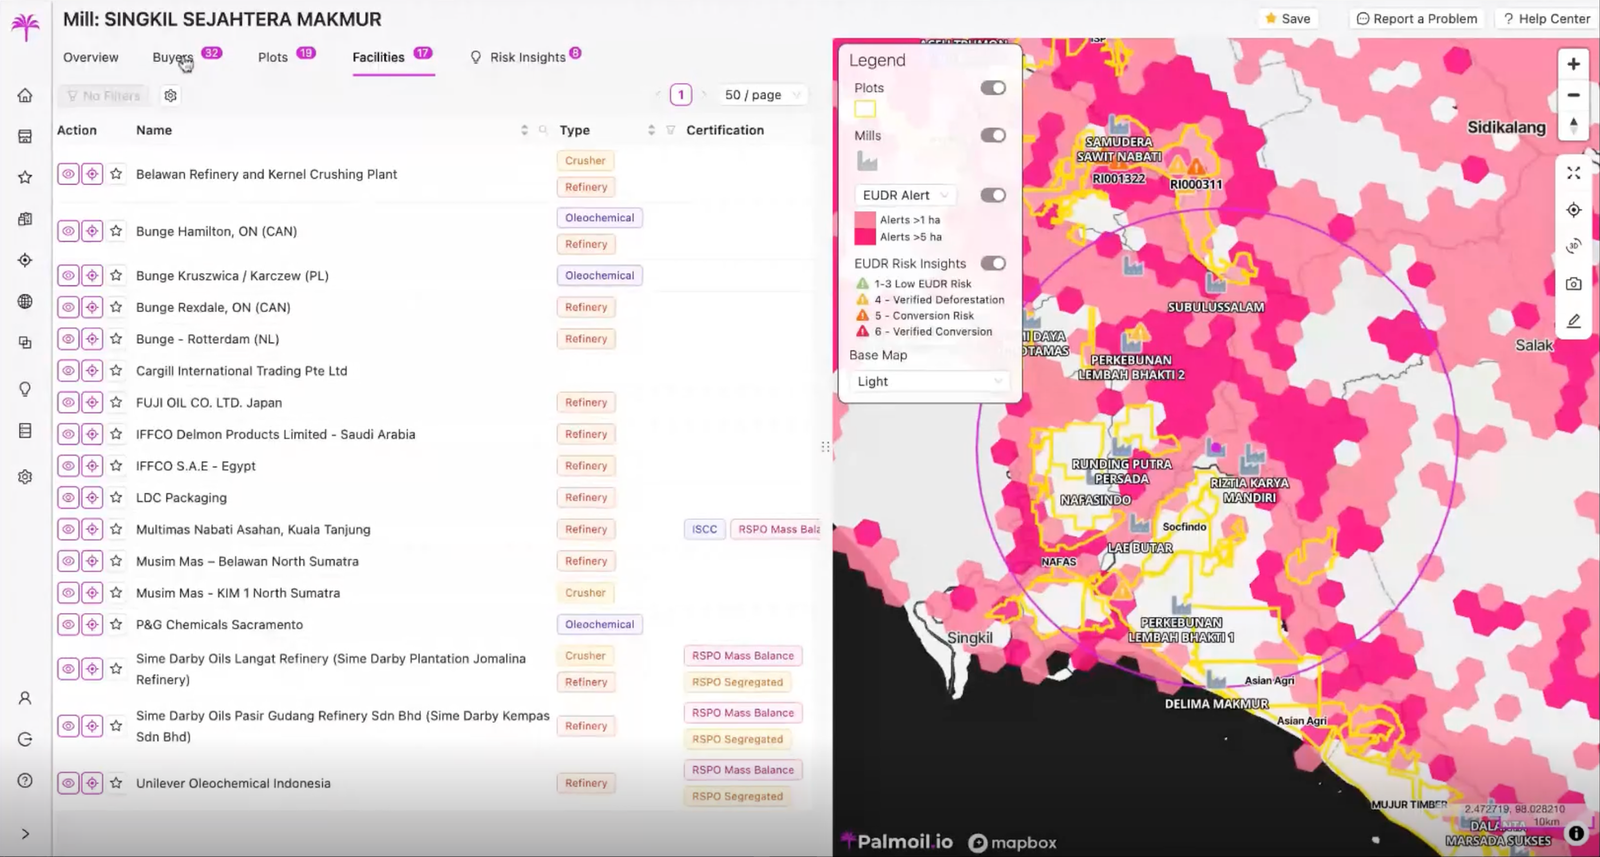Click the Save button
The width and height of the screenshot is (1600, 857).
coord(1288,19)
